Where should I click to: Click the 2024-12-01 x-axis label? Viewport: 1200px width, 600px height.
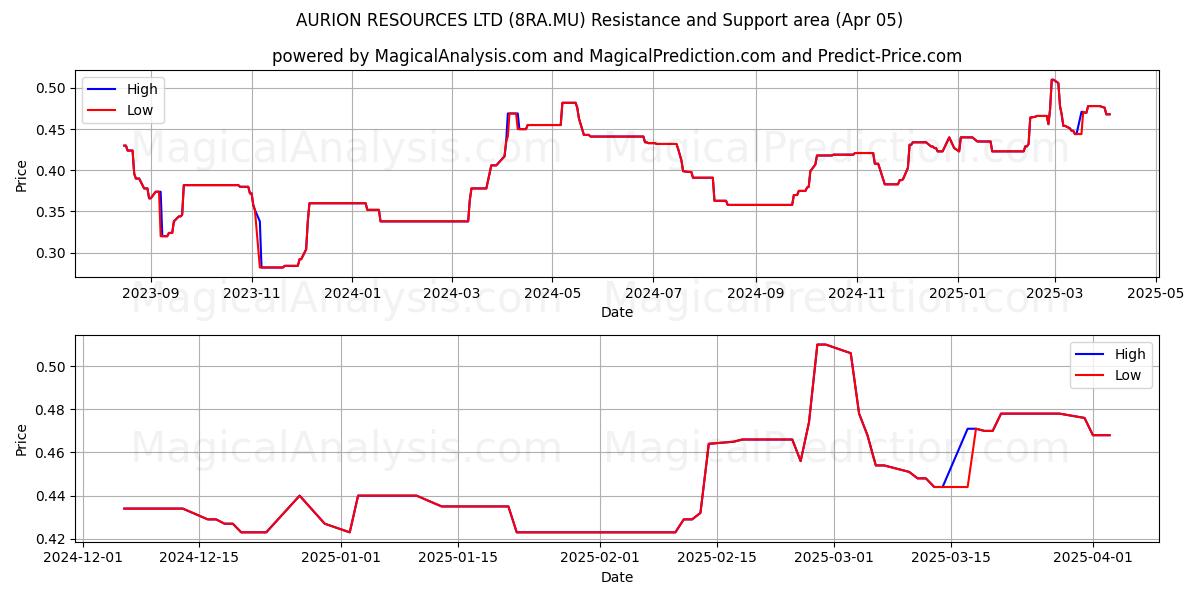coord(84,558)
